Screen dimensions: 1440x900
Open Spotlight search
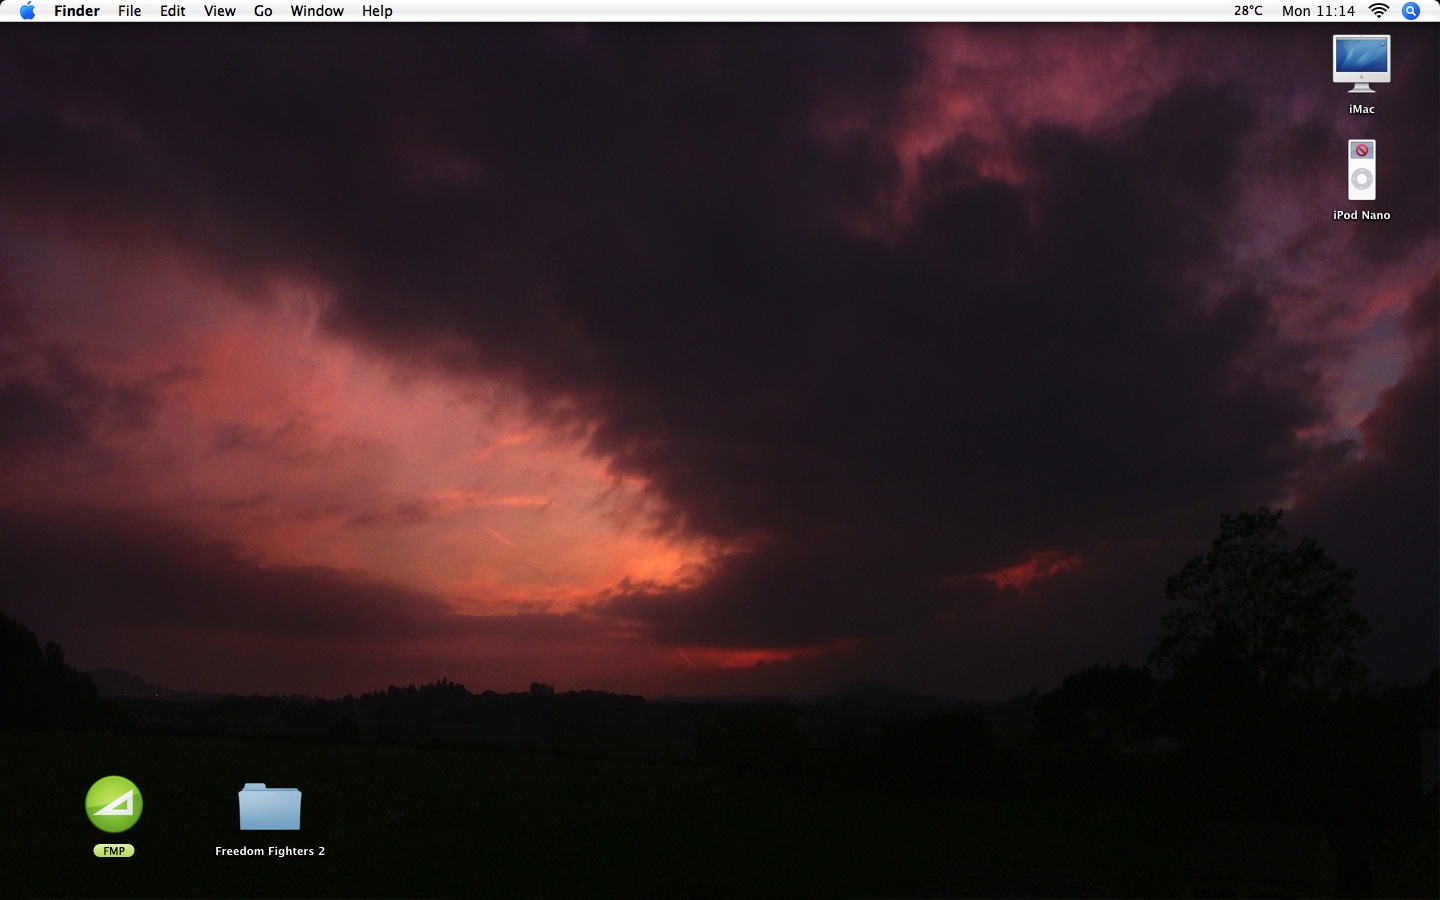click(x=1411, y=11)
